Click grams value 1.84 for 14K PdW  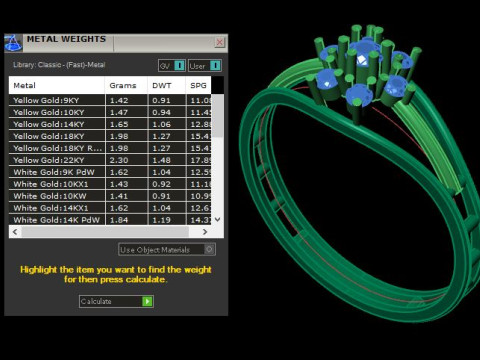coord(119,220)
